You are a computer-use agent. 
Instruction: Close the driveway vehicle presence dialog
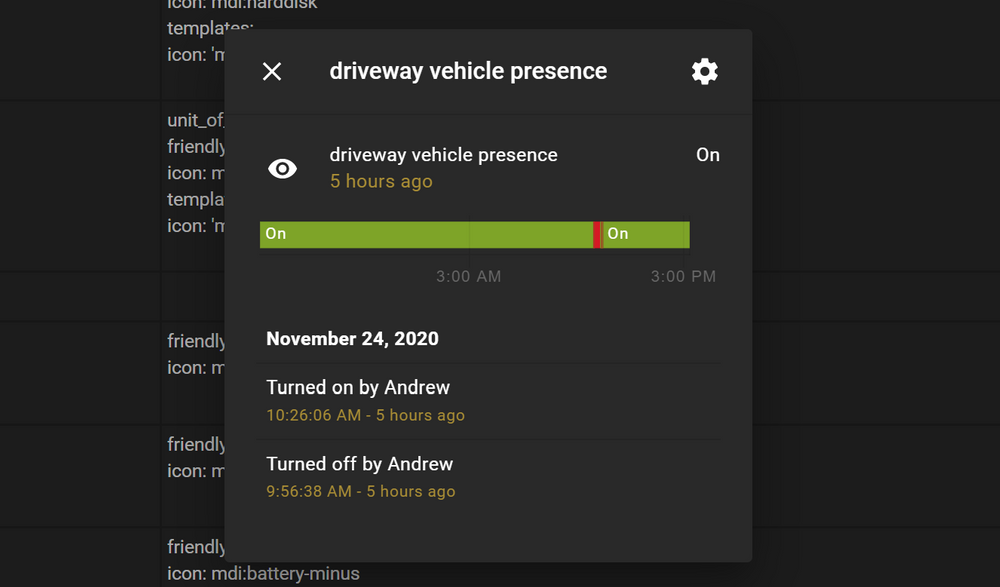271,70
